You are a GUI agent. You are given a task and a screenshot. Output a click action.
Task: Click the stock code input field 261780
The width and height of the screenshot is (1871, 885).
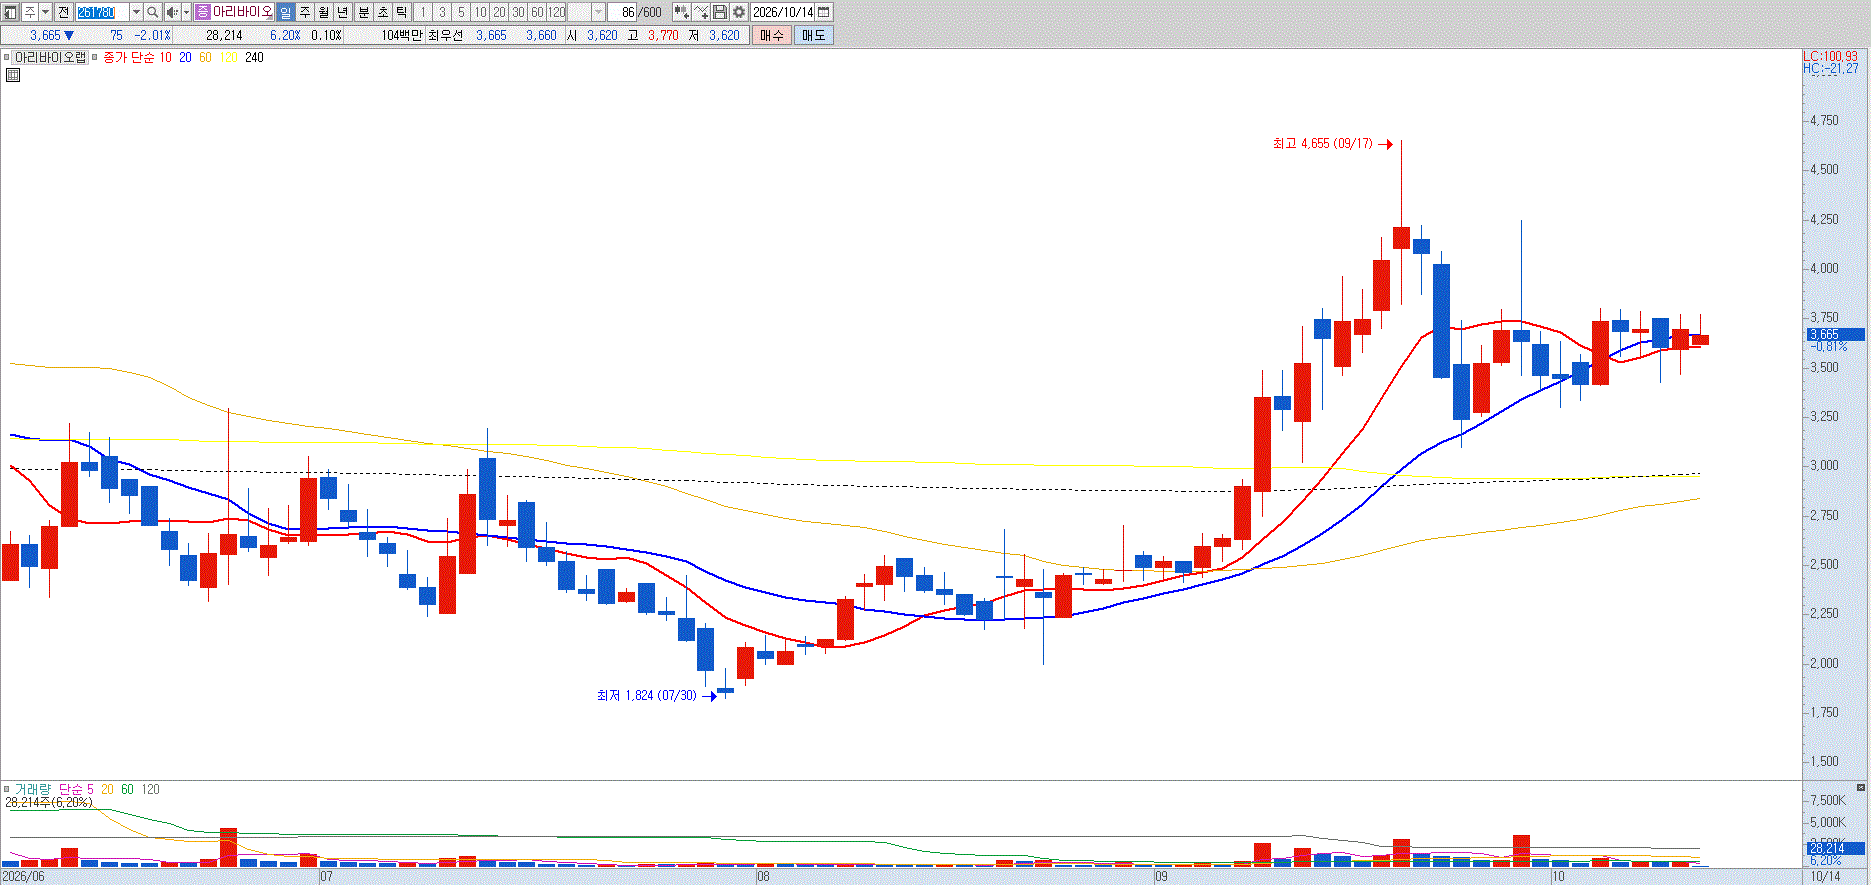tap(102, 12)
